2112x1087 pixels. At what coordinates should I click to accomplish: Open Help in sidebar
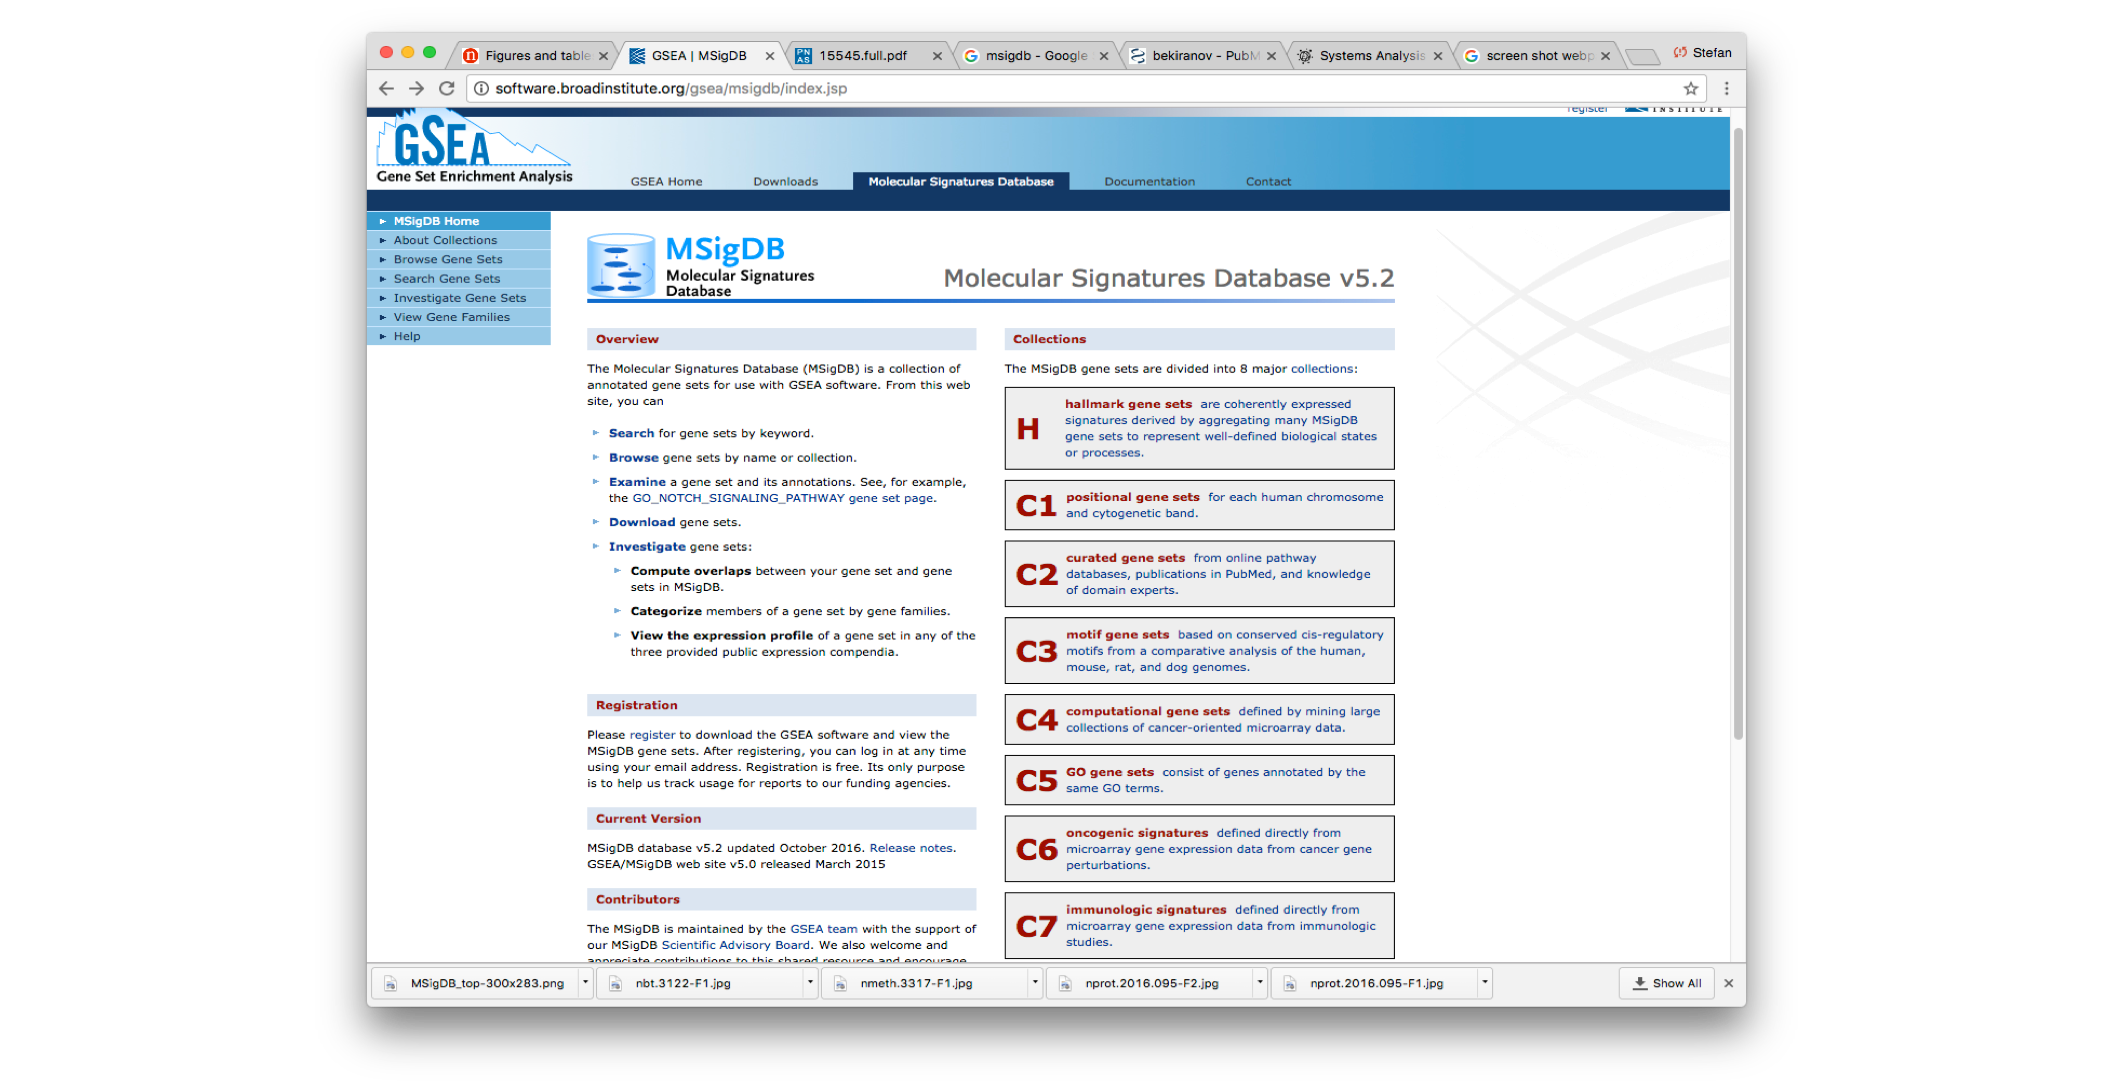[x=459, y=336]
